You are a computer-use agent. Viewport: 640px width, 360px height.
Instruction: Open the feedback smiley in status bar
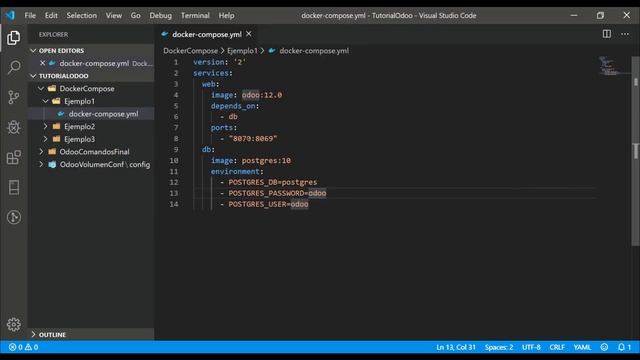[604, 347]
